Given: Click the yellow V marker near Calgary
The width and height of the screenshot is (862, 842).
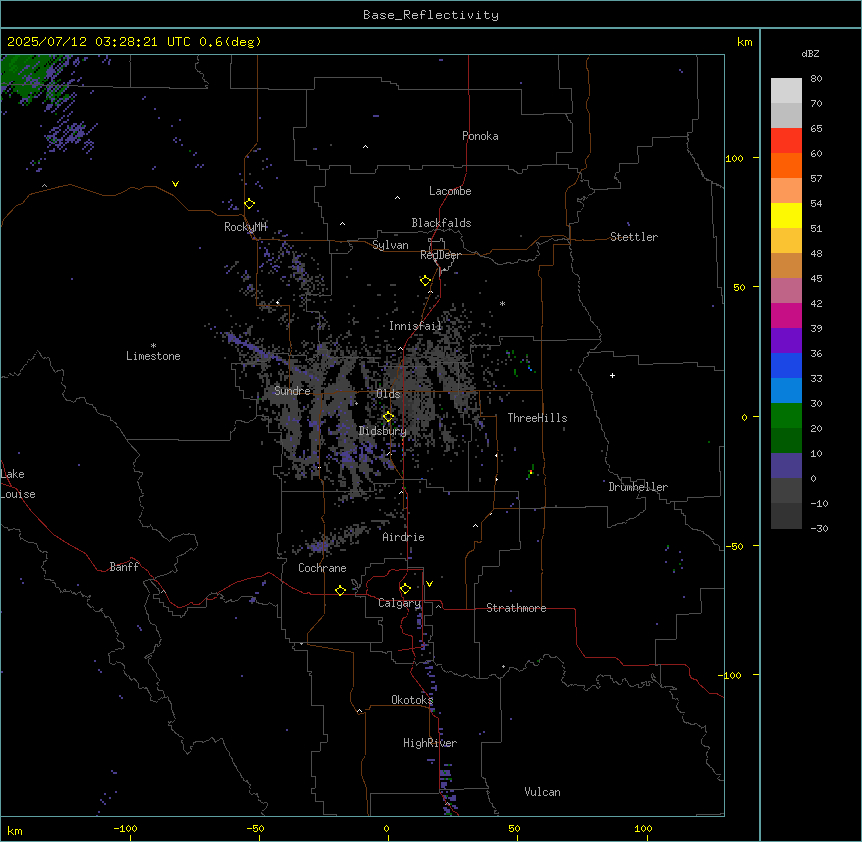Looking at the screenshot, I should click(x=429, y=584).
